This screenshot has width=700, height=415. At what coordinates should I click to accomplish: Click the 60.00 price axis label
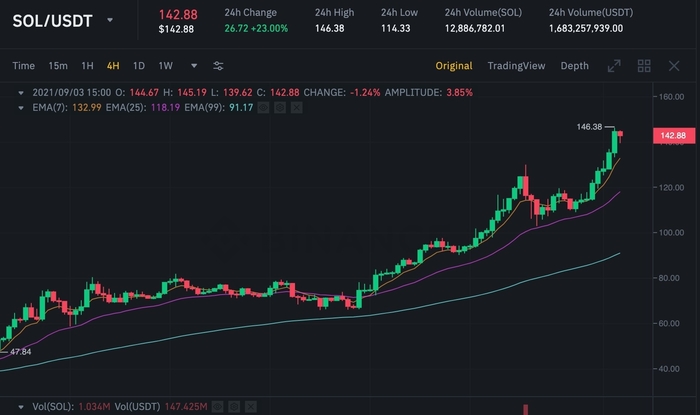(x=669, y=324)
